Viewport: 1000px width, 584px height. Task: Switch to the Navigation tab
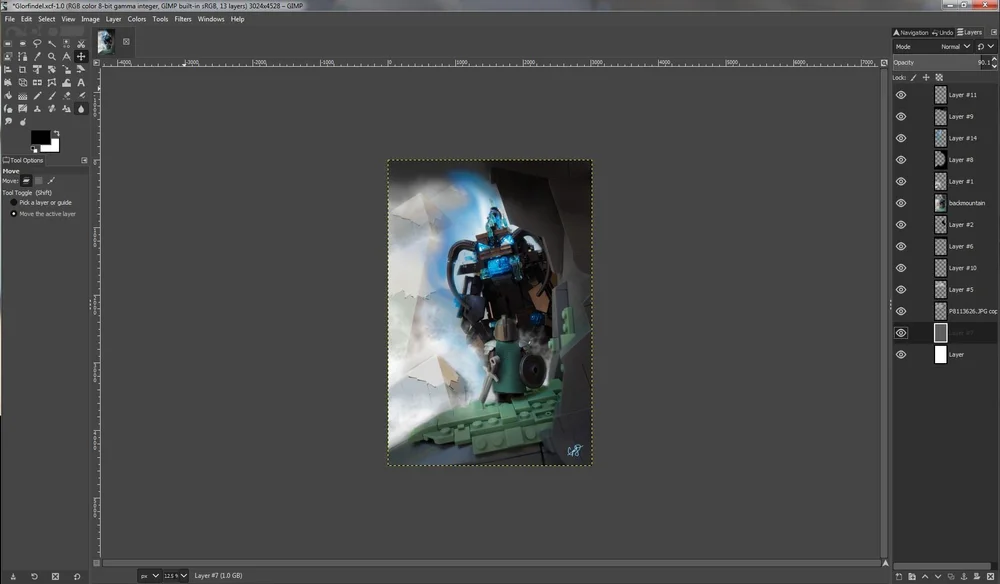click(x=910, y=31)
